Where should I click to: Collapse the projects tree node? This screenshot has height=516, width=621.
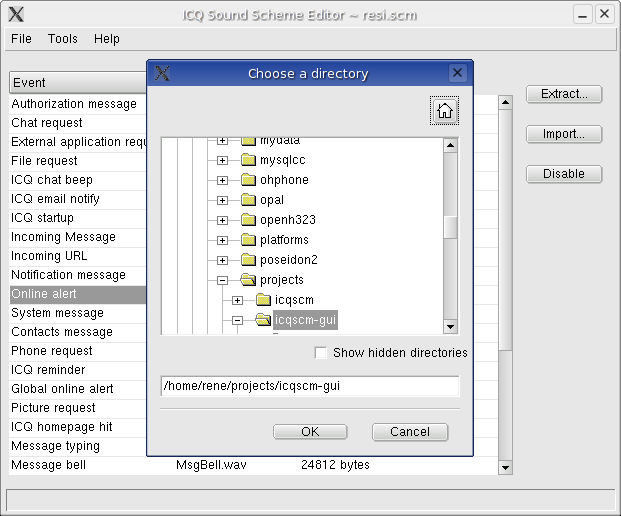point(222,280)
